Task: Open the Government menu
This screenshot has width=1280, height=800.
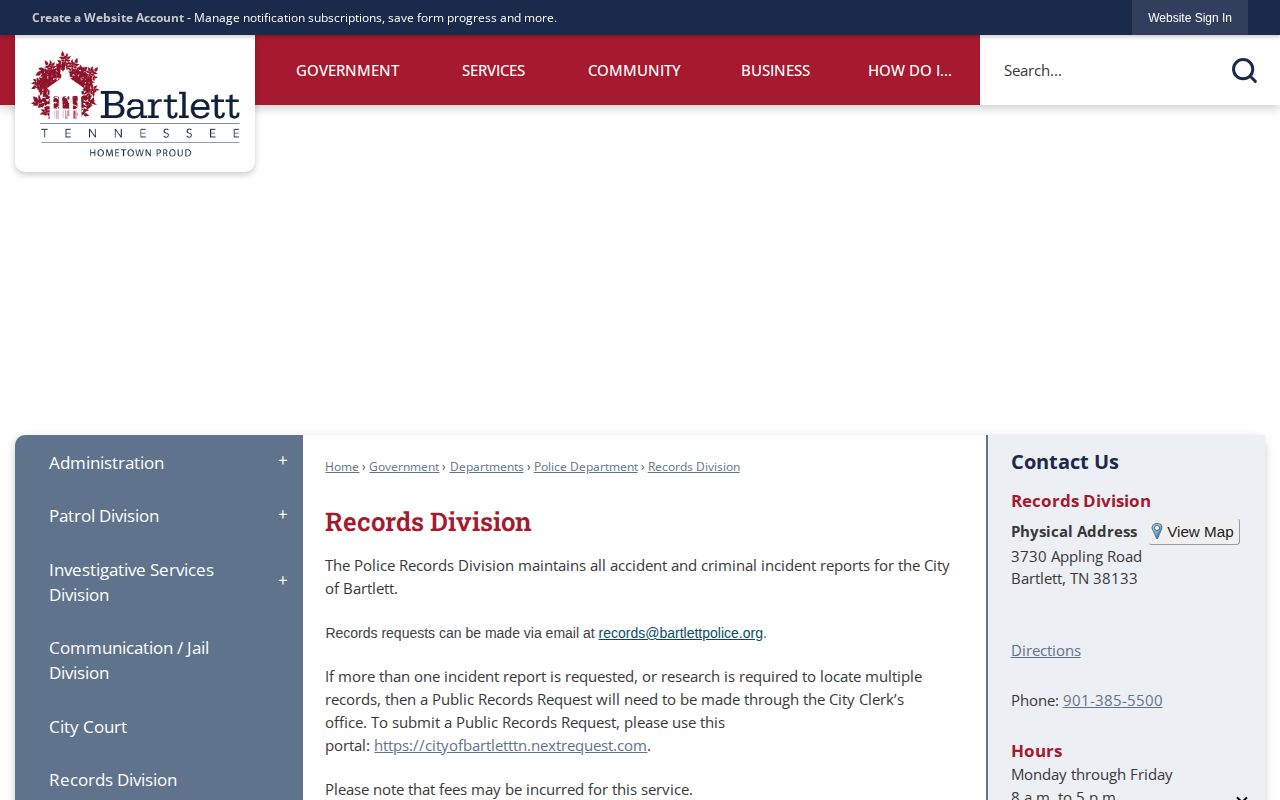Action: click(347, 70)
